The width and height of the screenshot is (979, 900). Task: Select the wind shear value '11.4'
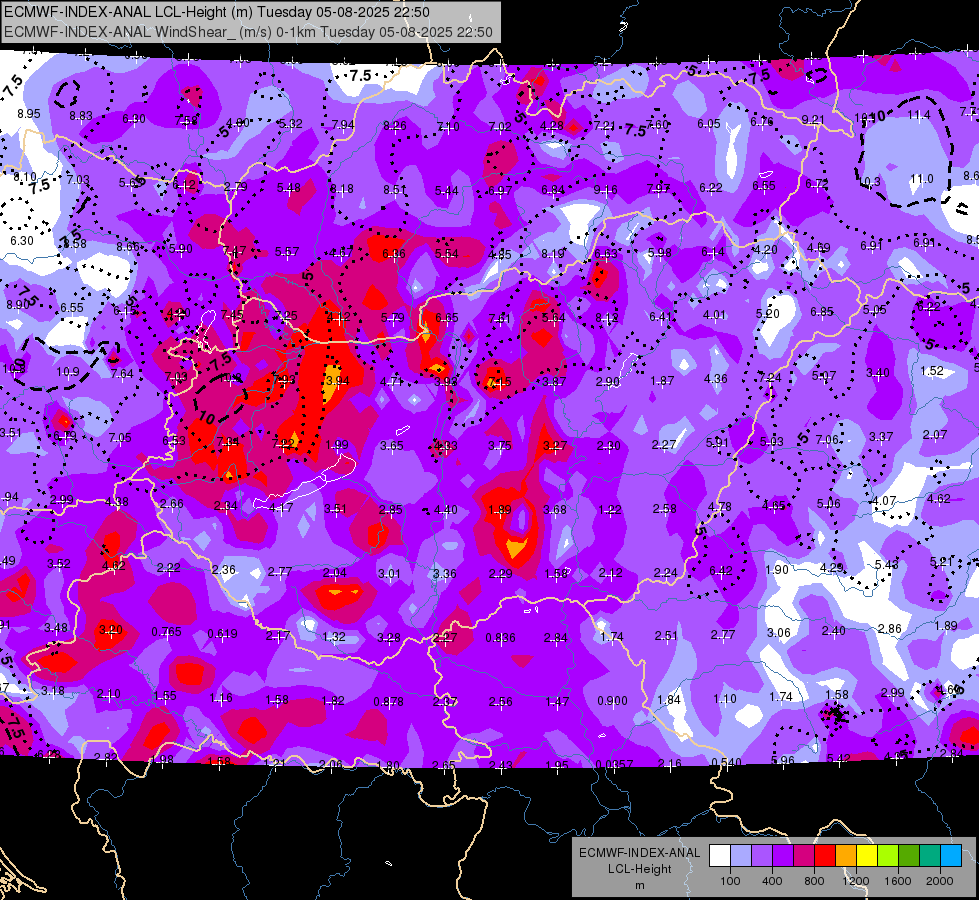918,115
